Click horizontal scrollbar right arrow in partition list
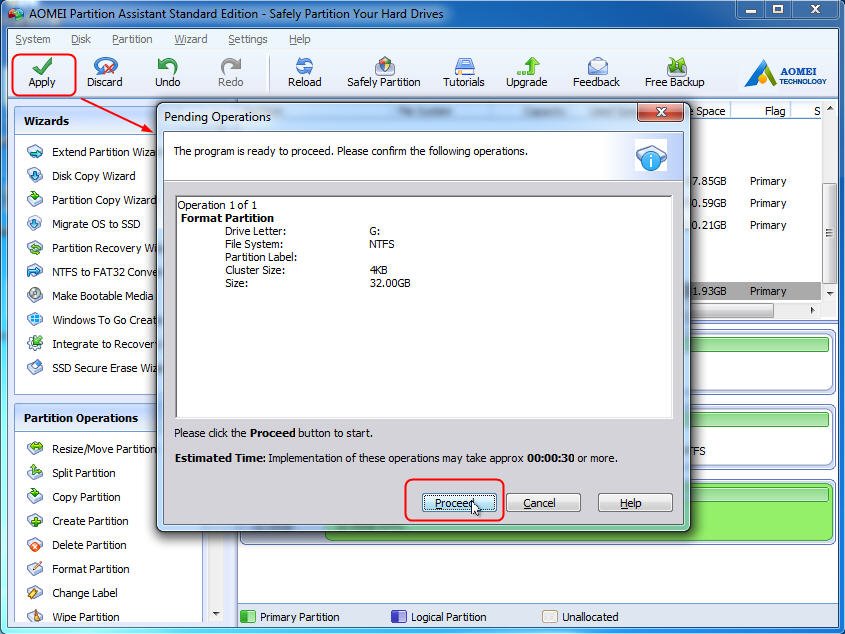 click(x=813, y=311)
